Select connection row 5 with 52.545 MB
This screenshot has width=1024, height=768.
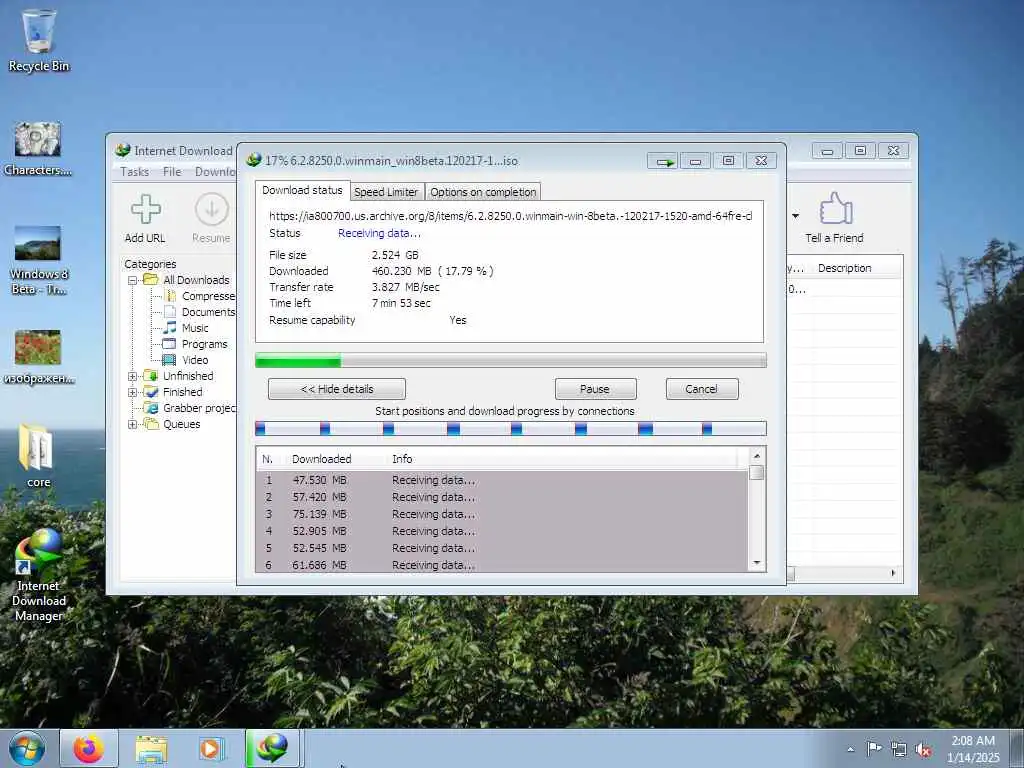502,548
